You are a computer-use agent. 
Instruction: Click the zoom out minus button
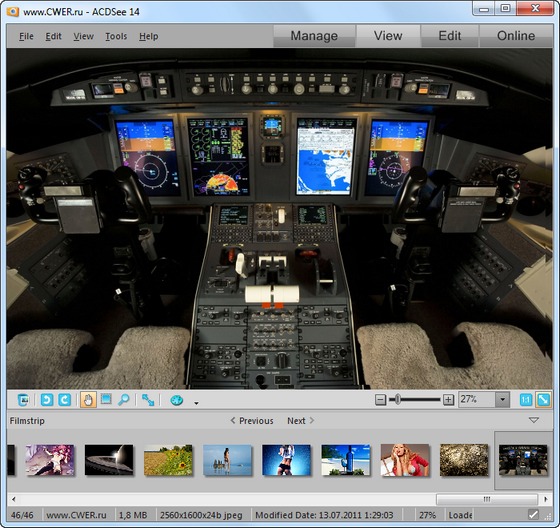click(x=381, y=400)
